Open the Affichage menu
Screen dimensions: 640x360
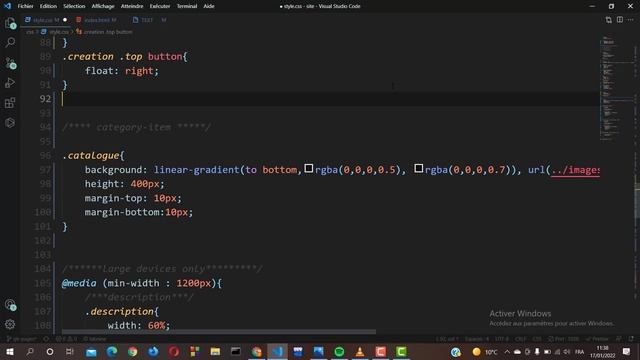[x=103, y=6]
